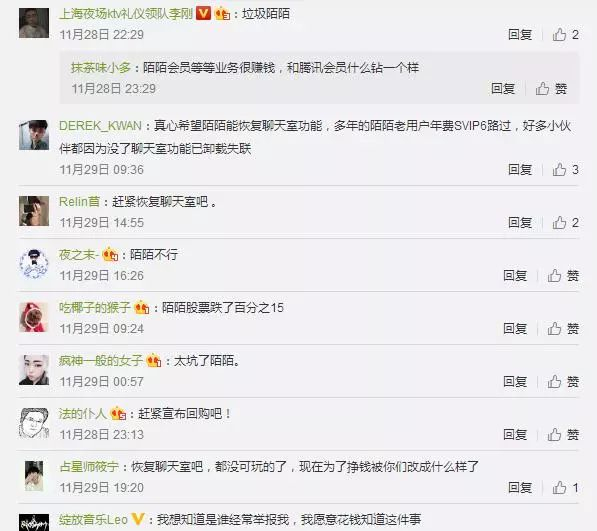Click the orange V badge beside 上海夜场ktv礼仪领队李刚

point(203,14)
